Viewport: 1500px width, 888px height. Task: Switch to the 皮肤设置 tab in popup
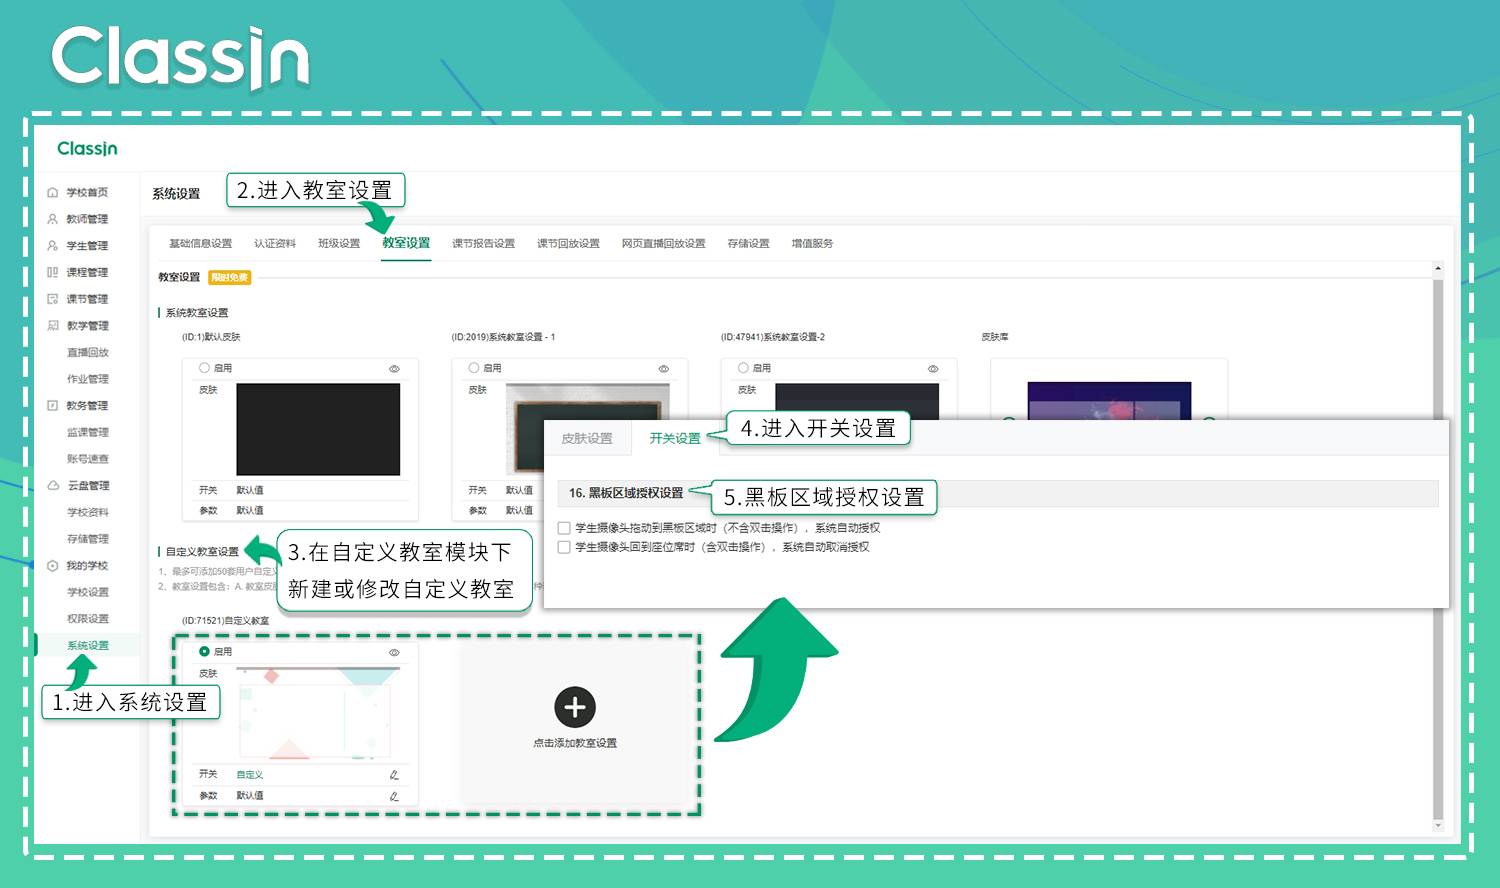pyautogui.click(x=587, y=438)
